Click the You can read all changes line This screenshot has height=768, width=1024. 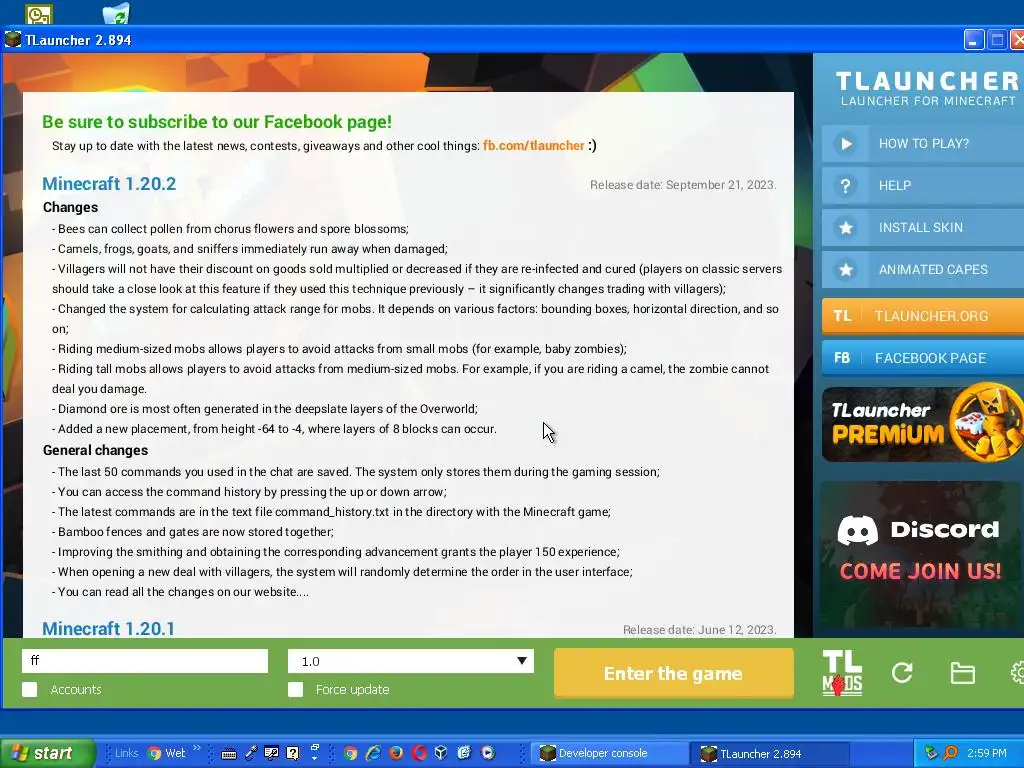[x=180, y=592]
